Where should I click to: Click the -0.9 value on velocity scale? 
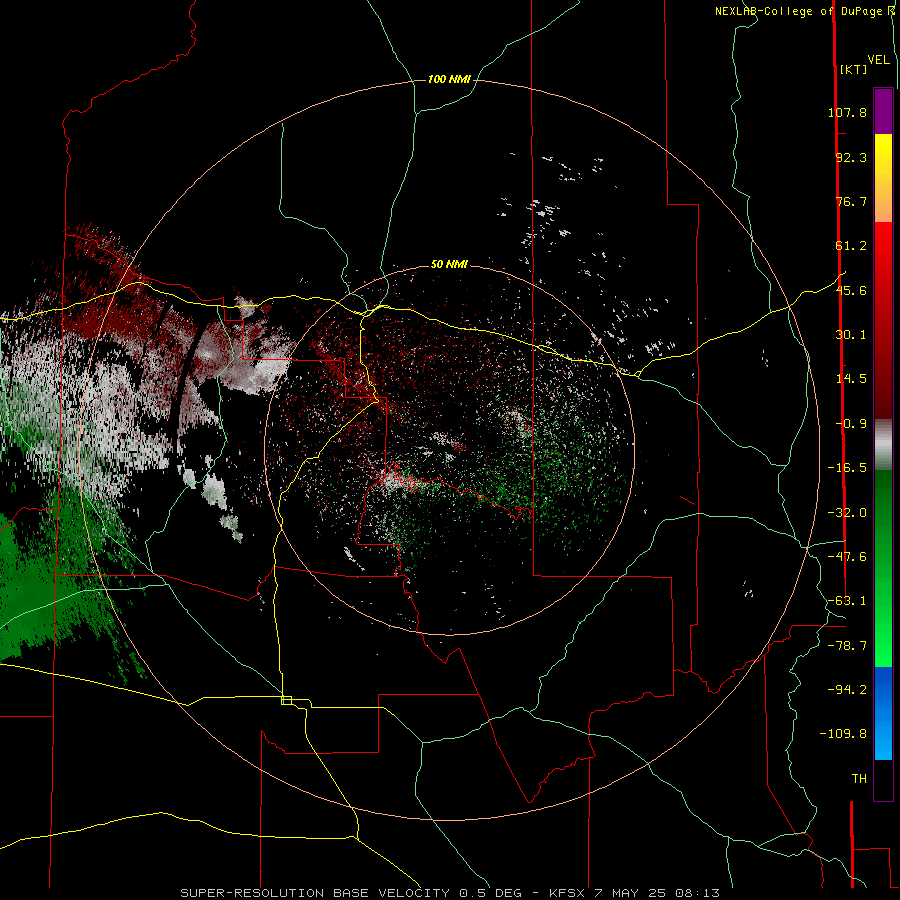point(851,424)
